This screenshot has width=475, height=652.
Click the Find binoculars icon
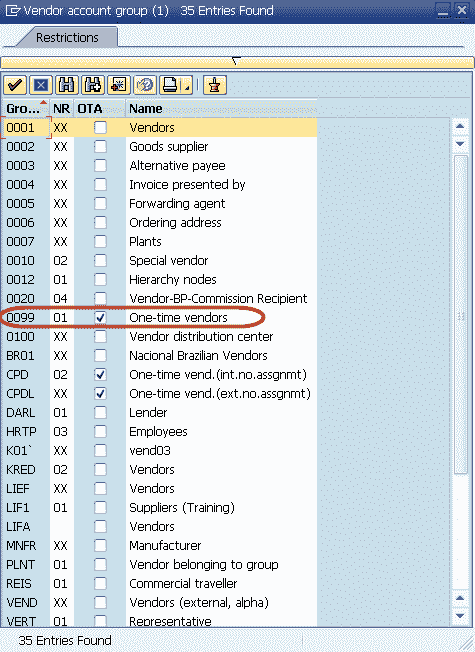(x=67, y=85)
